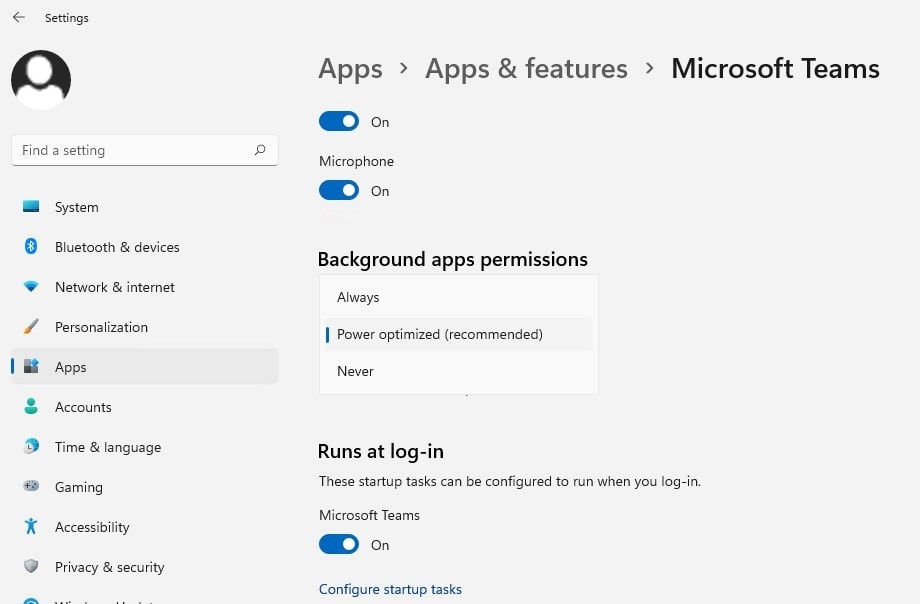Open the Accounts settings section
The image size is (920, 604).
click(83, 407)
